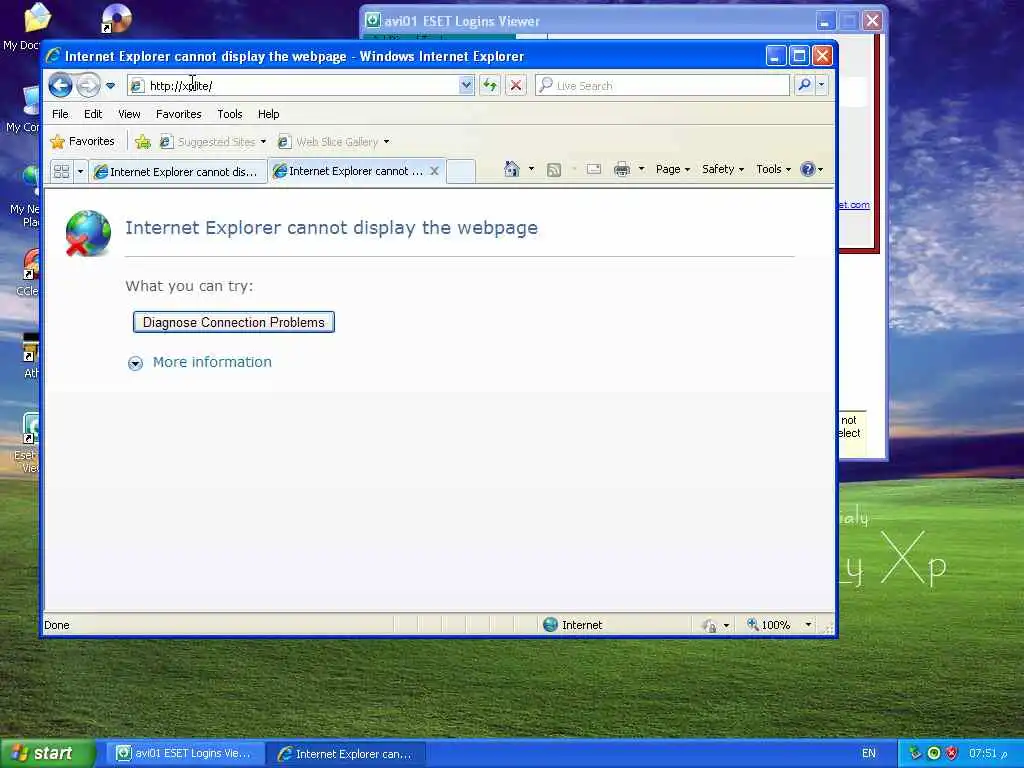Expand the Home button dropdown arrow
The image size is (1024, 768).
531,169
